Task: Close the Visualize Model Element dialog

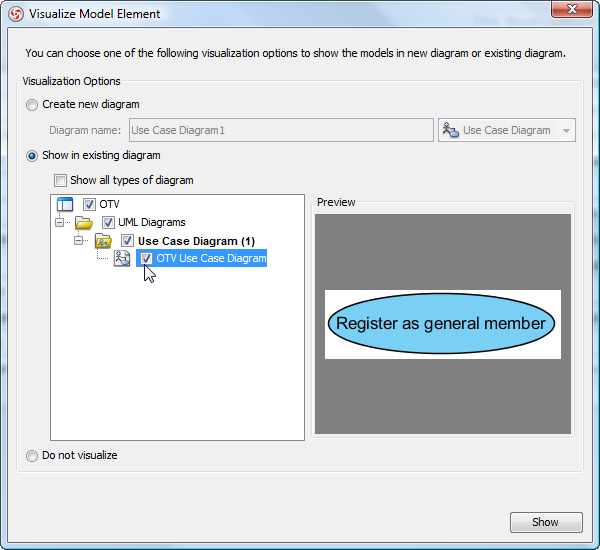Action: 572,9
